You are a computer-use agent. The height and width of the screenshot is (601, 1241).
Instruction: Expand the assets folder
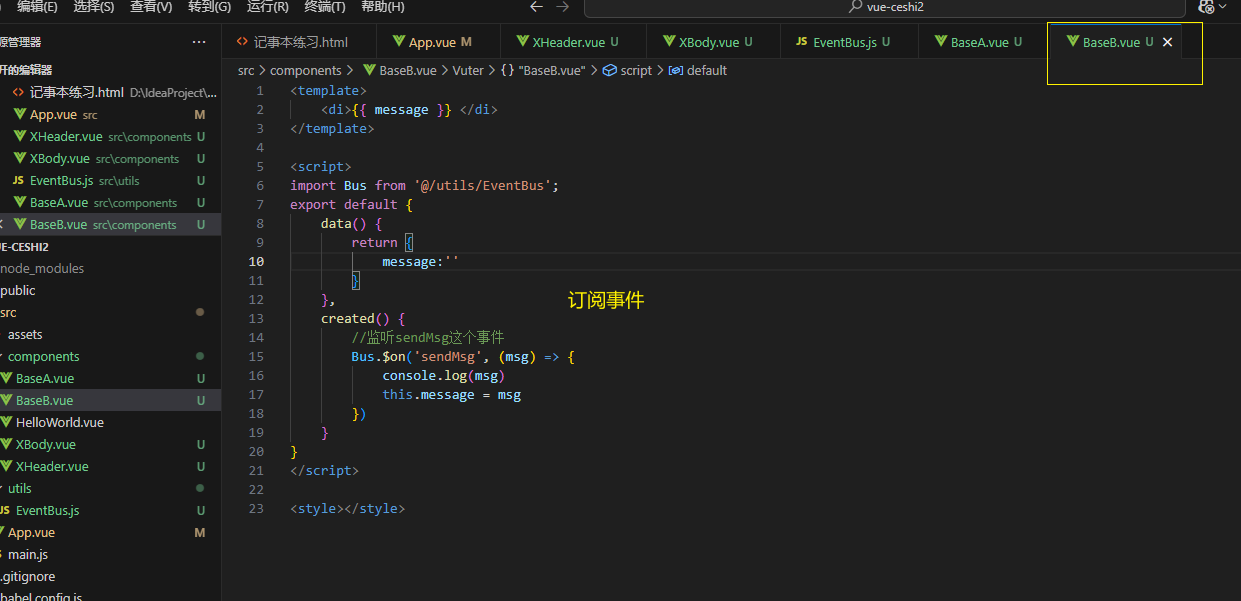tap(110, 334)
